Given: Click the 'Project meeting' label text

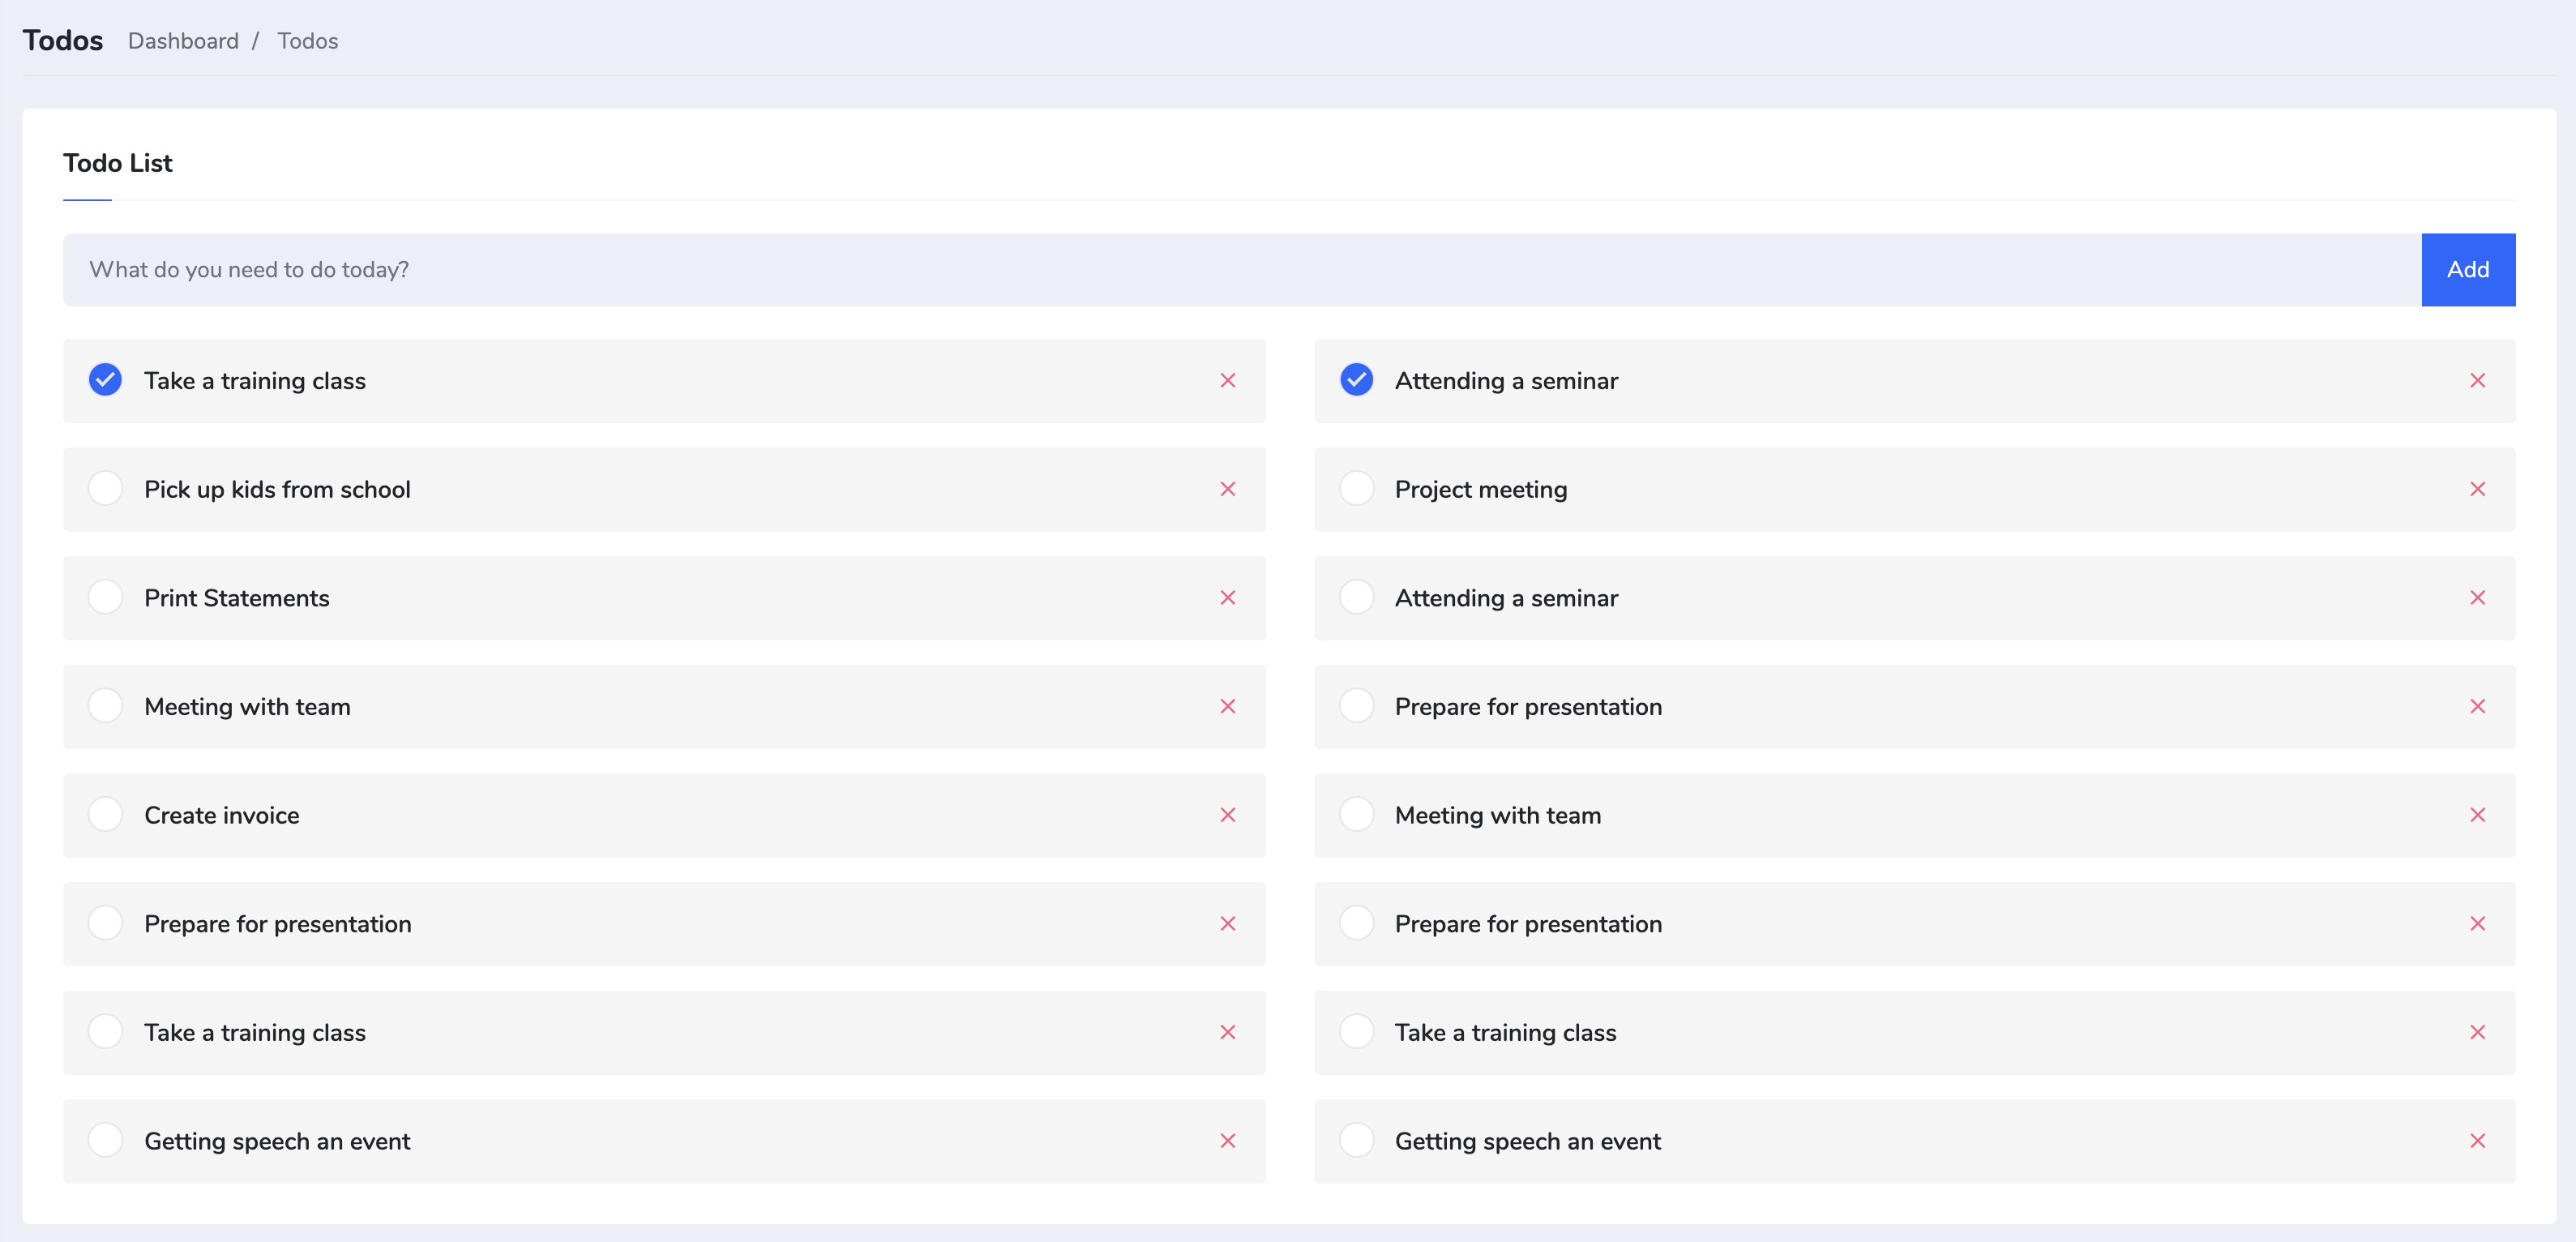Looking at the screenshot, I should point(1481,490).
